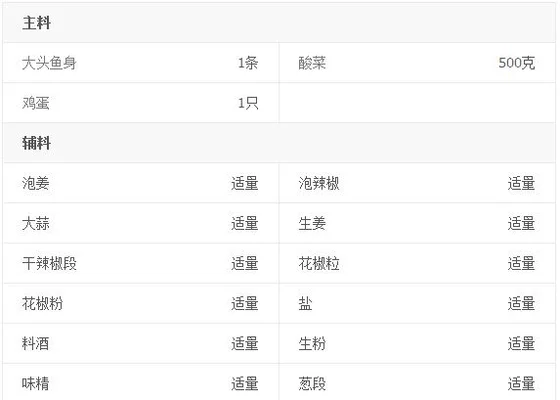Open the 花椒粒 ingredient link

click(x=319, y=264)
